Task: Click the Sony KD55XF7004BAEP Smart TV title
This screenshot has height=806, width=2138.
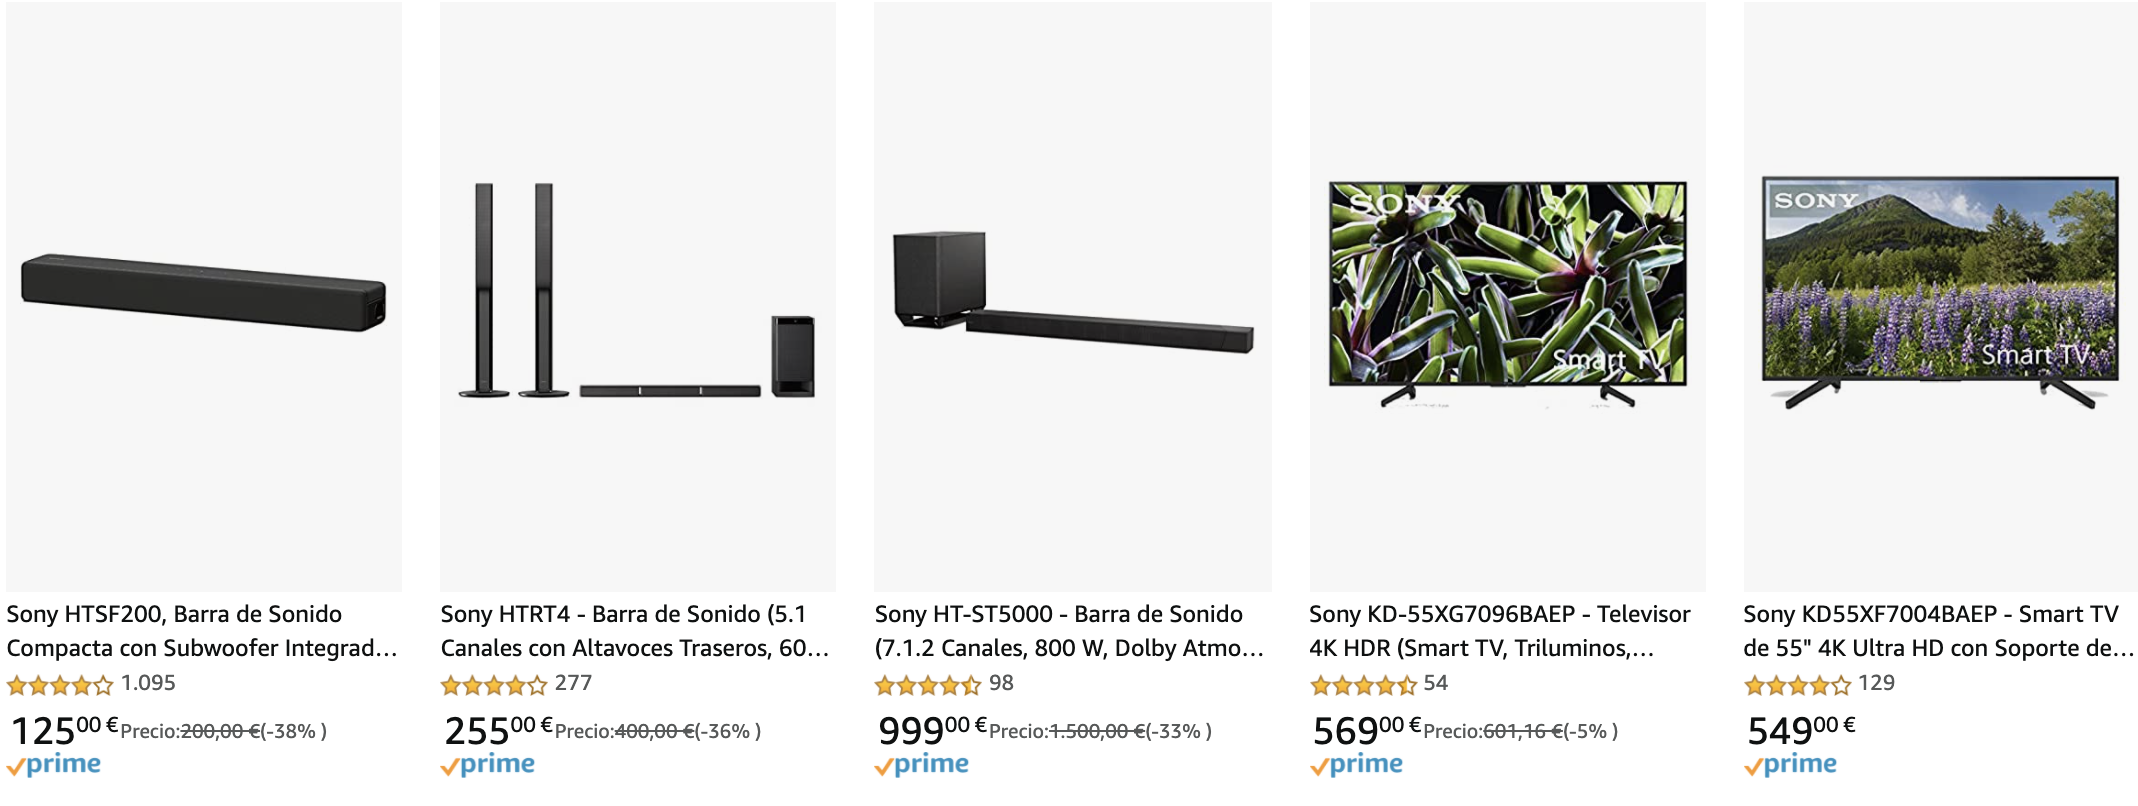Action: 1939,631
